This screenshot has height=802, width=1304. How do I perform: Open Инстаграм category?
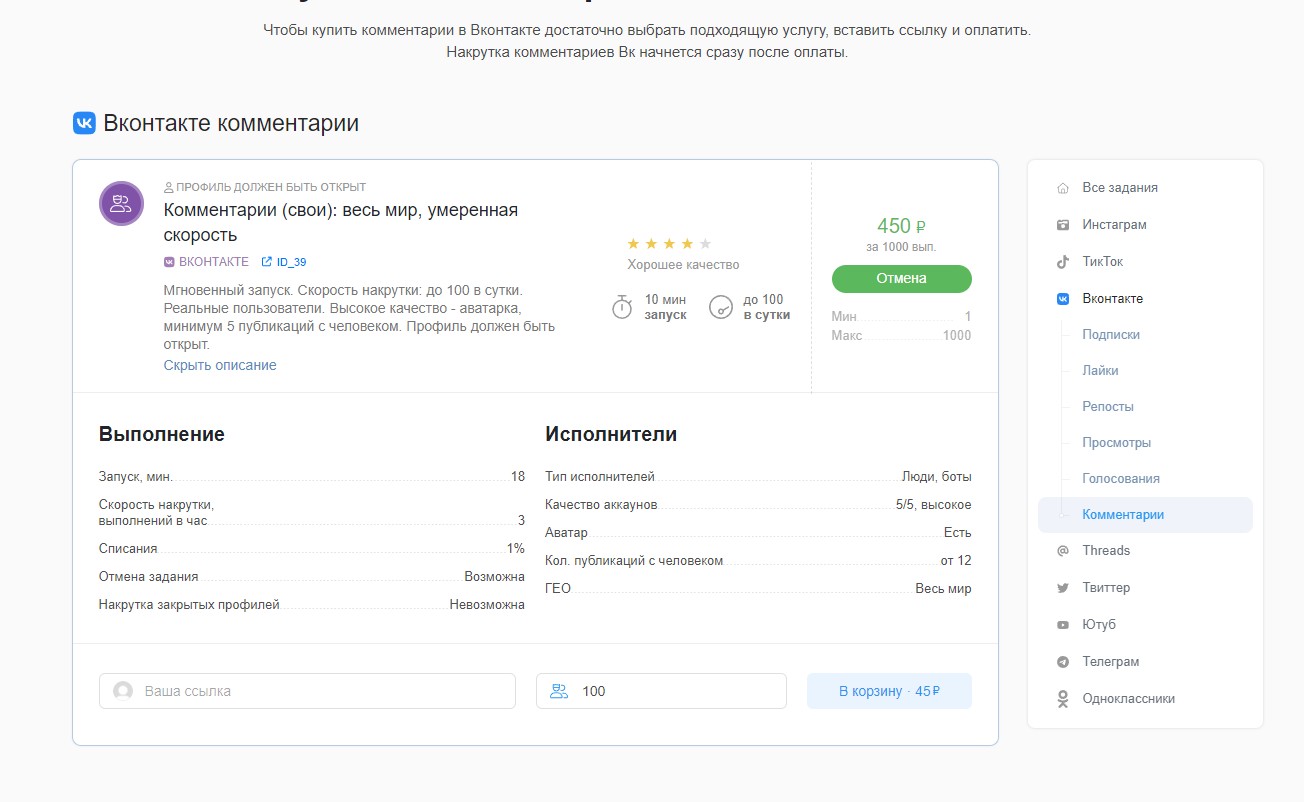point(1114,225)
